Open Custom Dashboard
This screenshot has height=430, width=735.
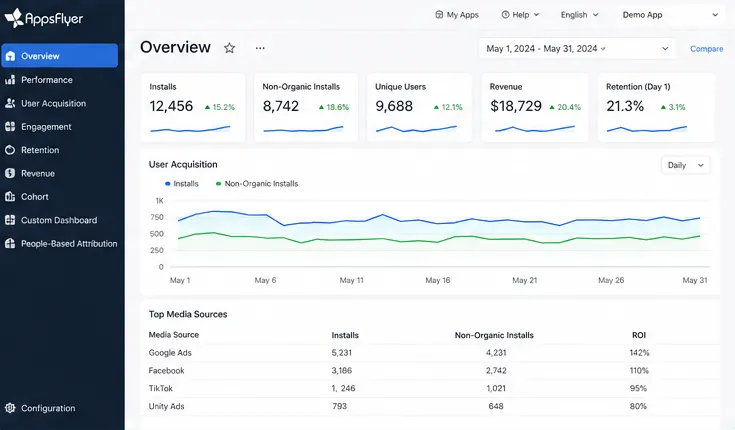(60, 220)
